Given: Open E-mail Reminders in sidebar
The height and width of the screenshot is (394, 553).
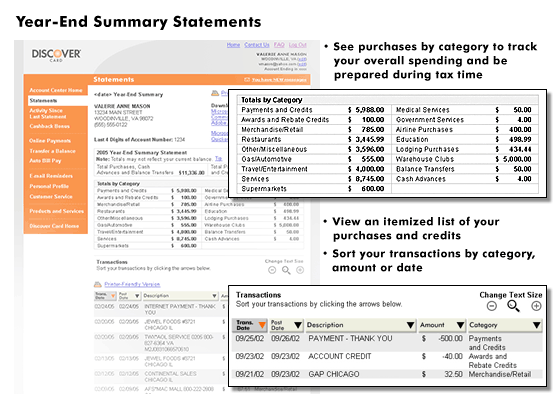Looking at the screenshot, I should pyautogui.click(x=51, y=176).
